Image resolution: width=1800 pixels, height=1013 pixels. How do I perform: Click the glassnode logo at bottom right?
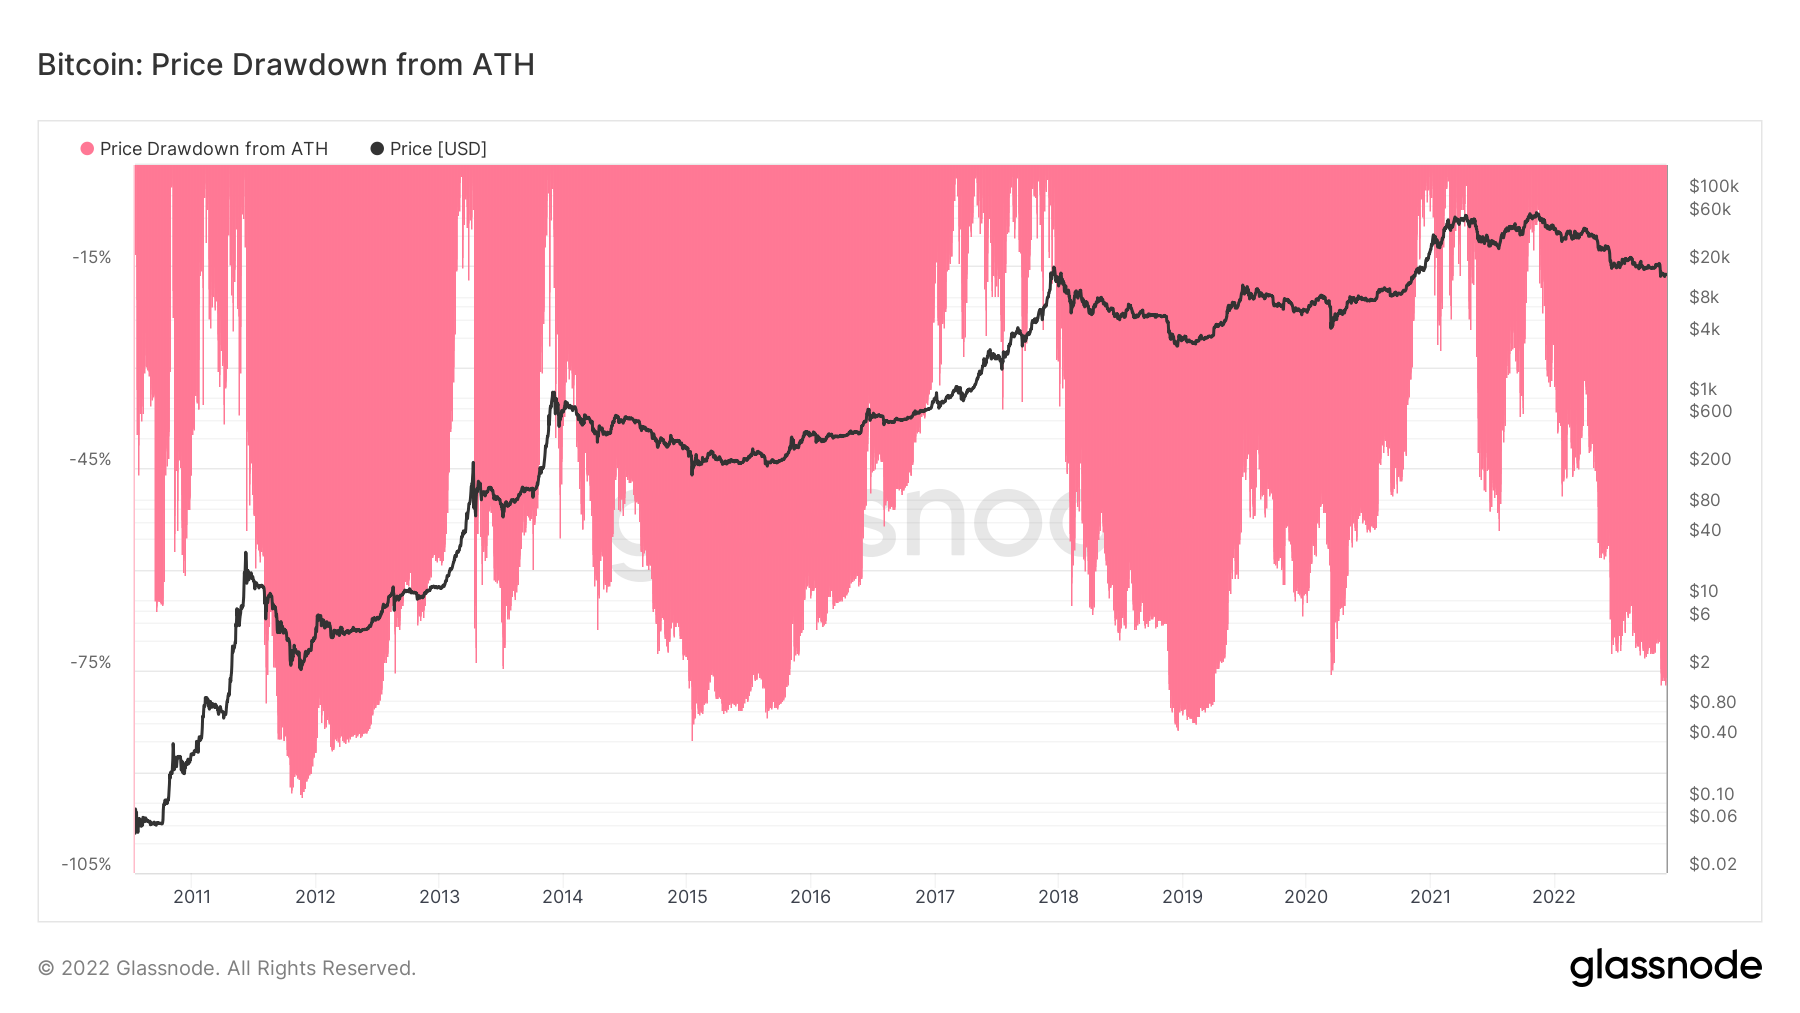point(1665,967)
